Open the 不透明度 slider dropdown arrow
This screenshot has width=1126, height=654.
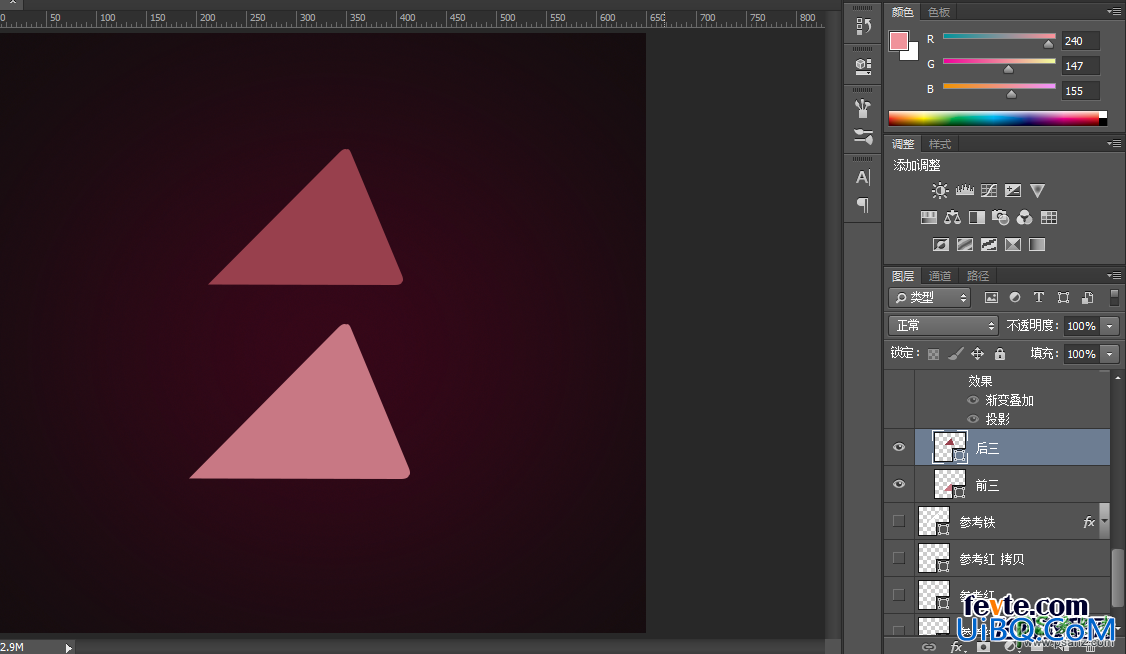(x=1110, y=326)
